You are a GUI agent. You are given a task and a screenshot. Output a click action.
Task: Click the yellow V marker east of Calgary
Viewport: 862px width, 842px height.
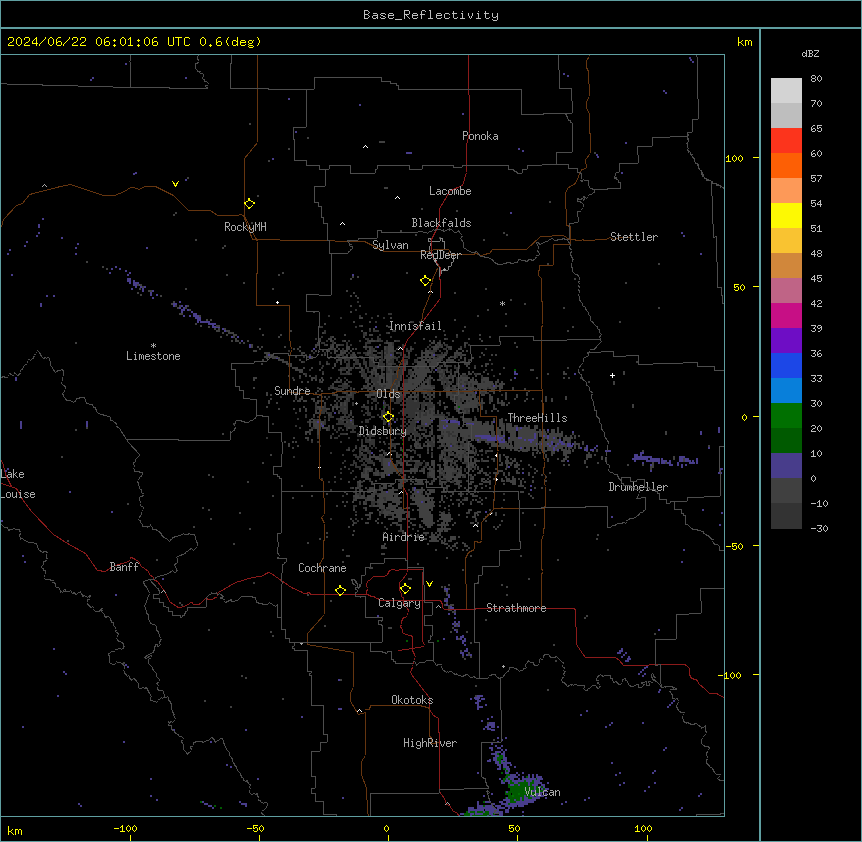point(429,584)
